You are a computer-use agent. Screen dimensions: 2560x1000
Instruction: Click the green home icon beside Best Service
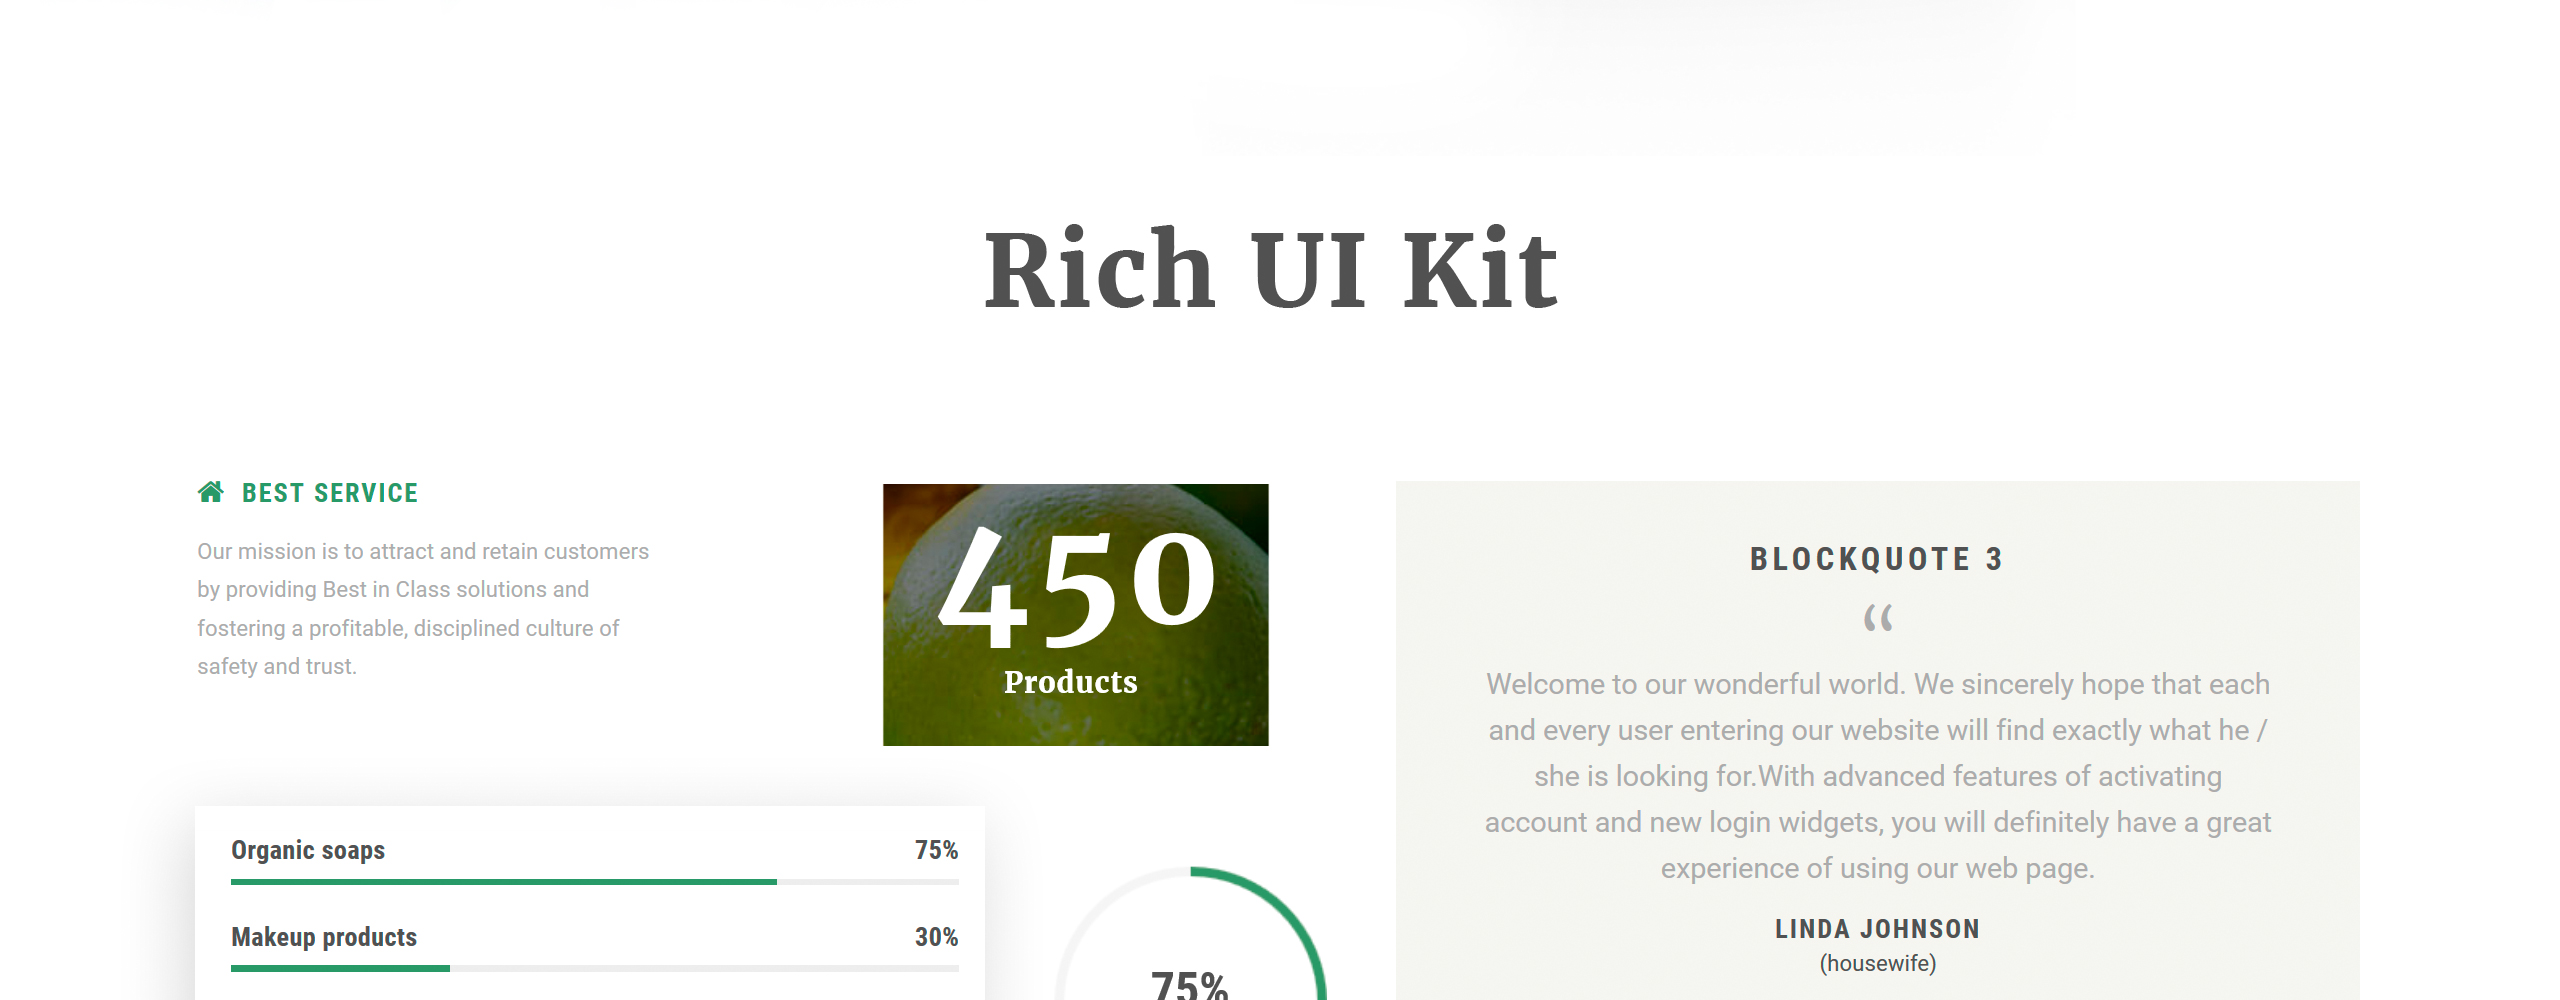(210, 492)
